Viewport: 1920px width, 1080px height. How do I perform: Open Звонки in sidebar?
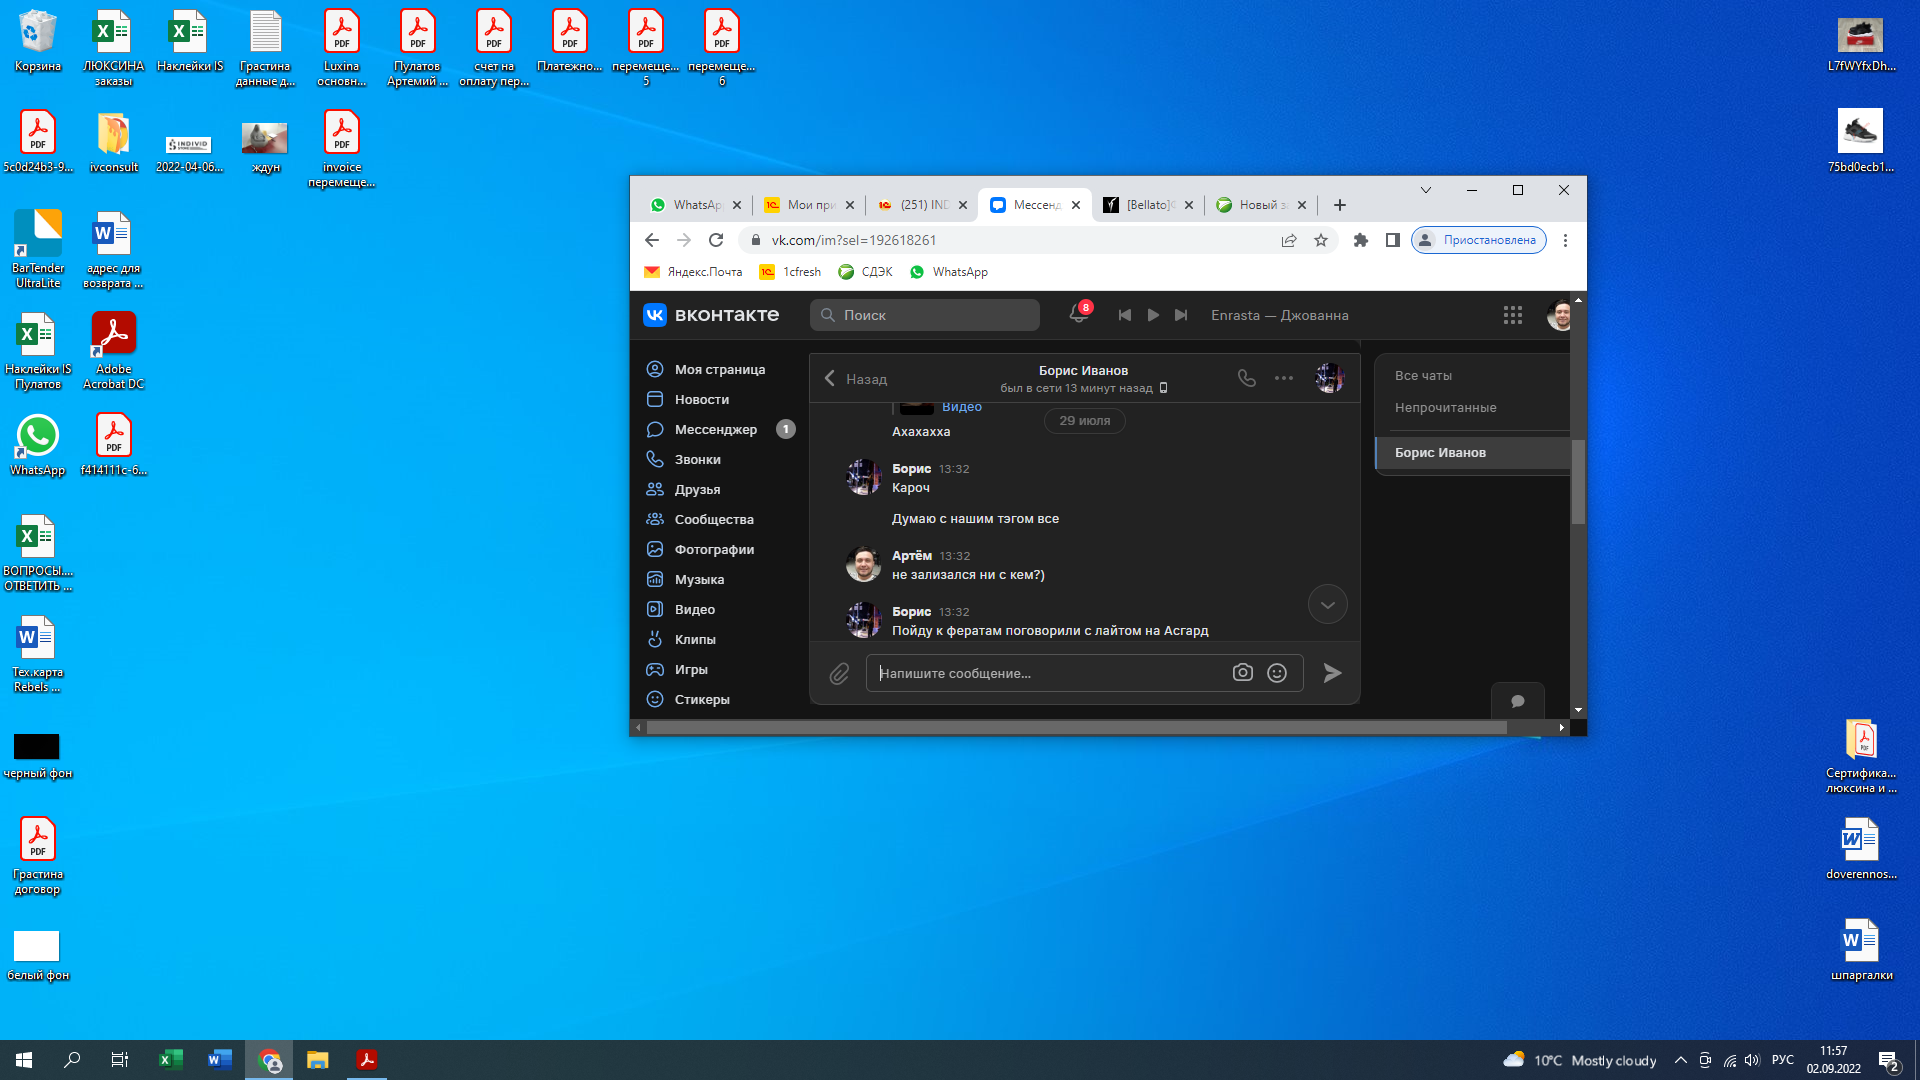pyautogui.click(x=698, y=459)
